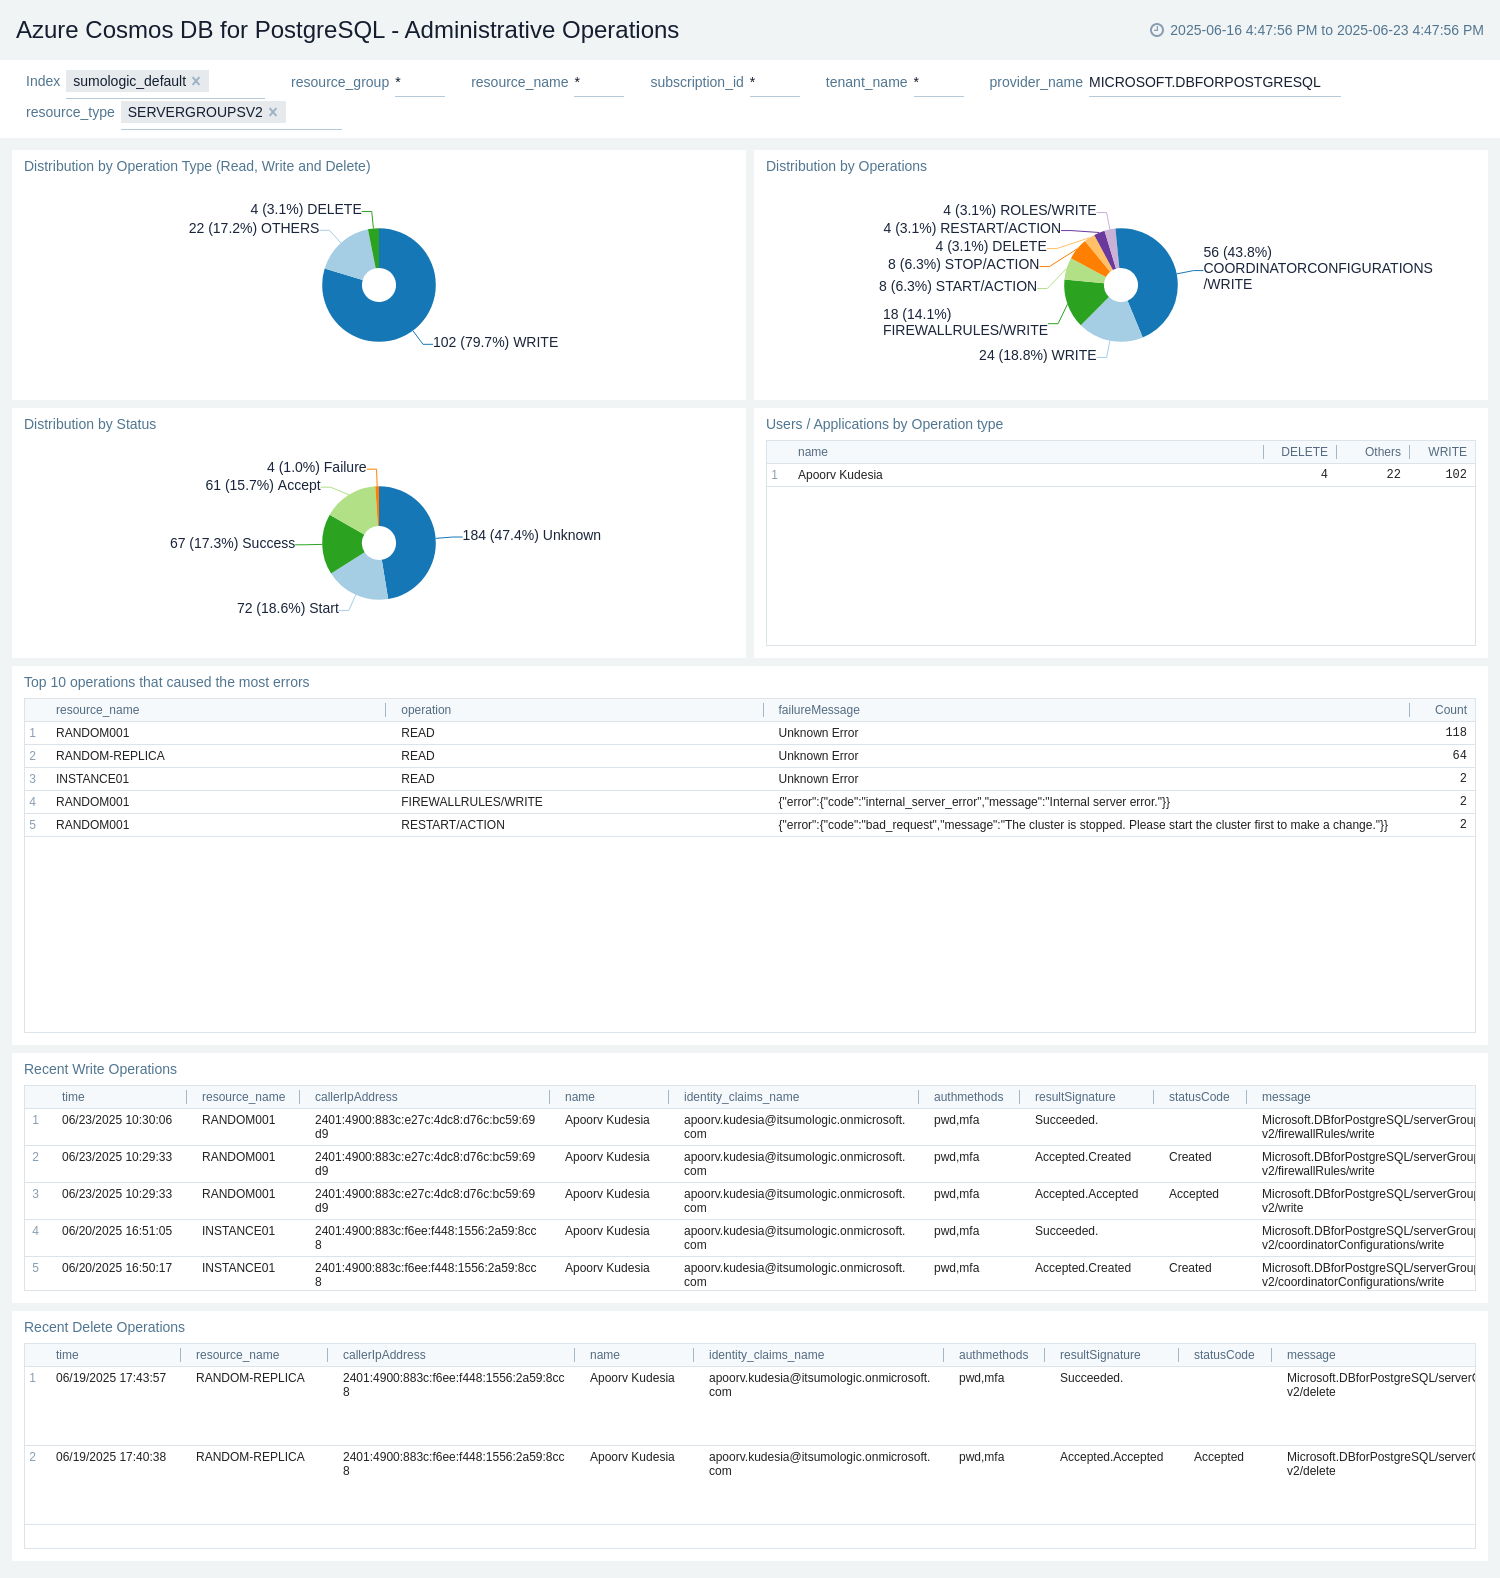
Task: Sort Recent Write Operations by resultSignature
Action: 1075,1097
